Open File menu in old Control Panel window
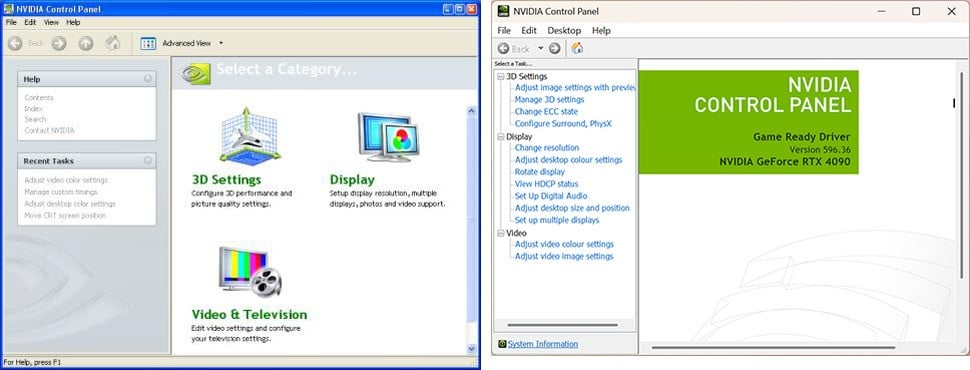Viewport: 970px width, 370px height. [11, 22]
